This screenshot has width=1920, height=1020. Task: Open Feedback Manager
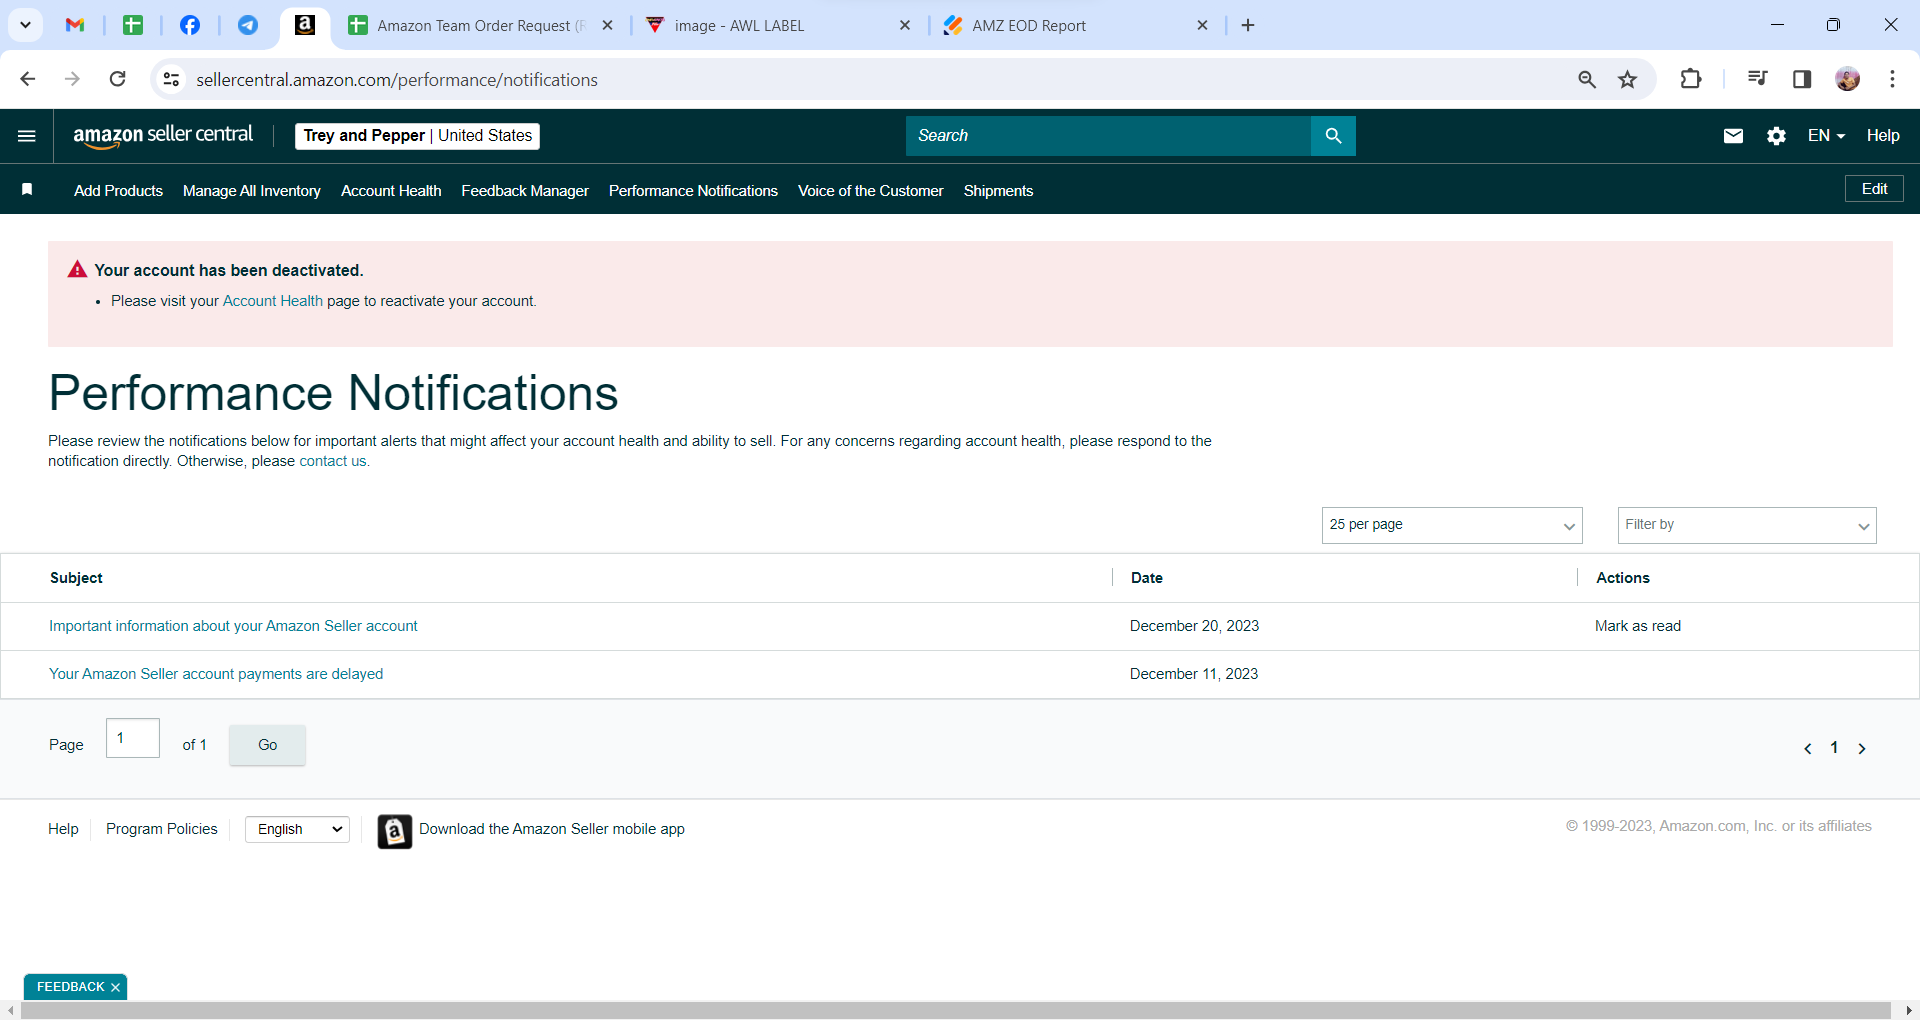525,191
